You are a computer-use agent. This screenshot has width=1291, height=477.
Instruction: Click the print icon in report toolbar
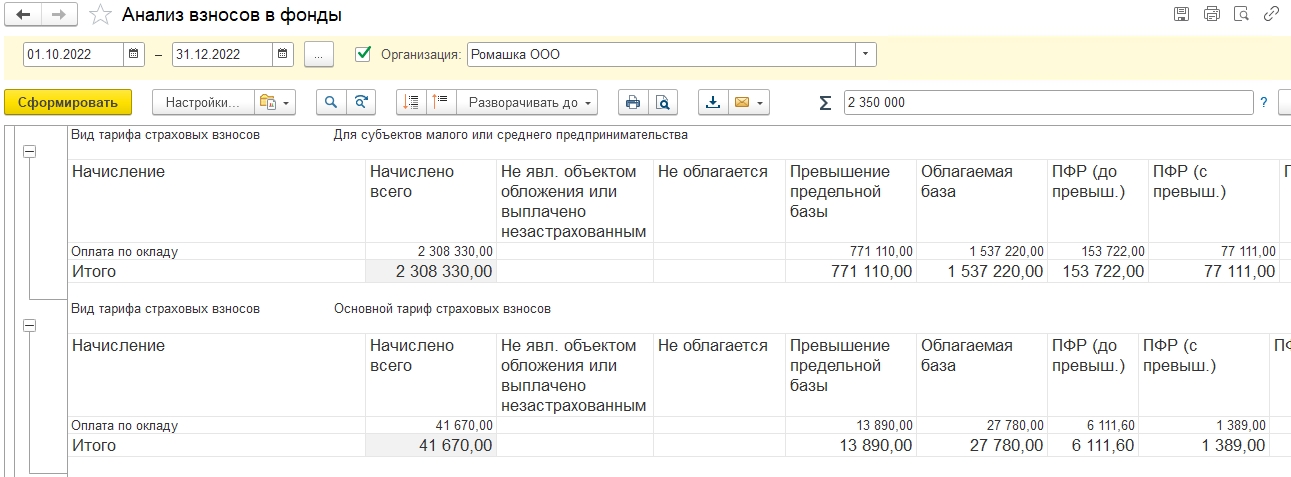click(x=632, y=102)
